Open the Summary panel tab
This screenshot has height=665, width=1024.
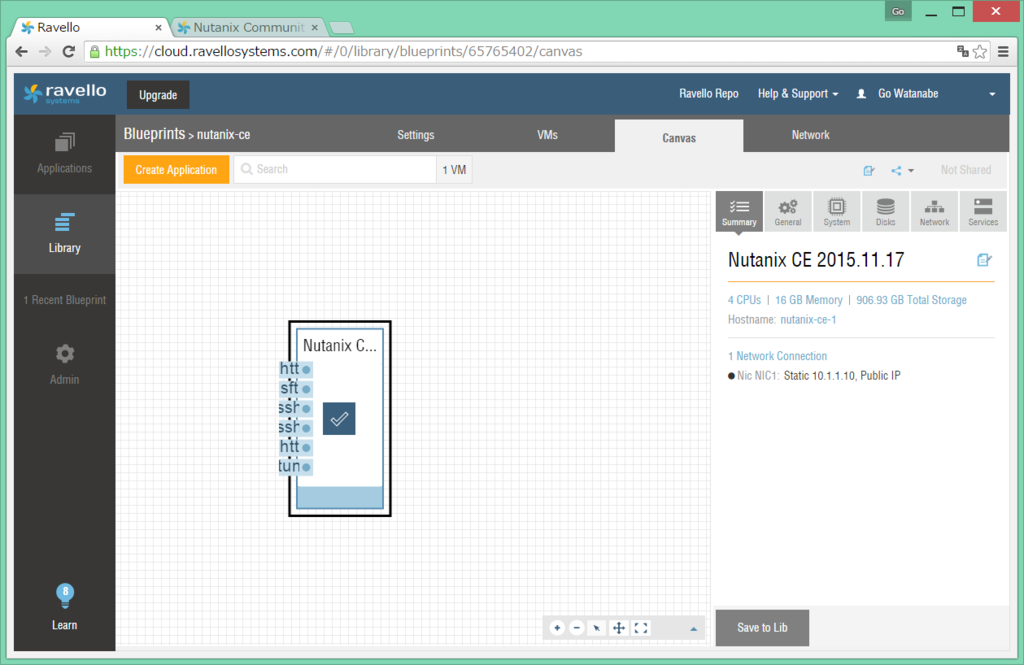pyautogui.click(x=739, y=211)
